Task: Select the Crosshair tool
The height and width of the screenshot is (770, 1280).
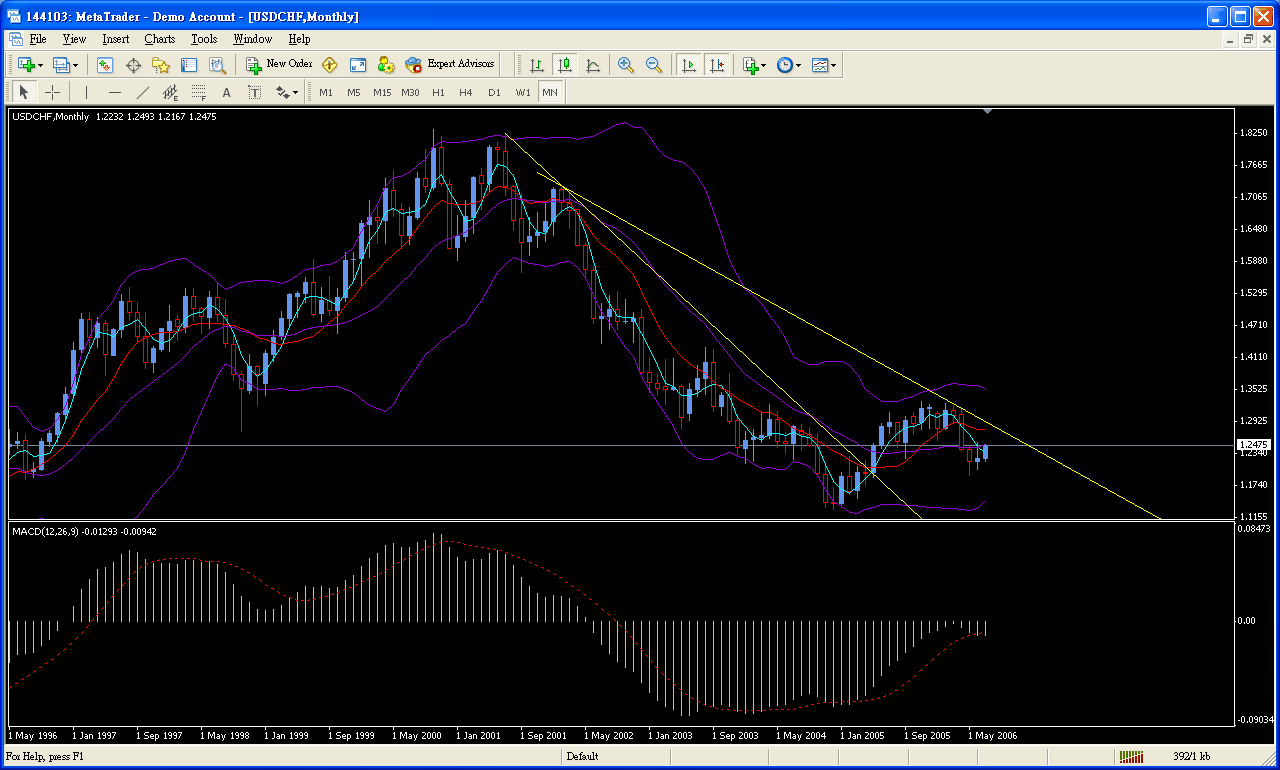Action: tap(53, 92)
